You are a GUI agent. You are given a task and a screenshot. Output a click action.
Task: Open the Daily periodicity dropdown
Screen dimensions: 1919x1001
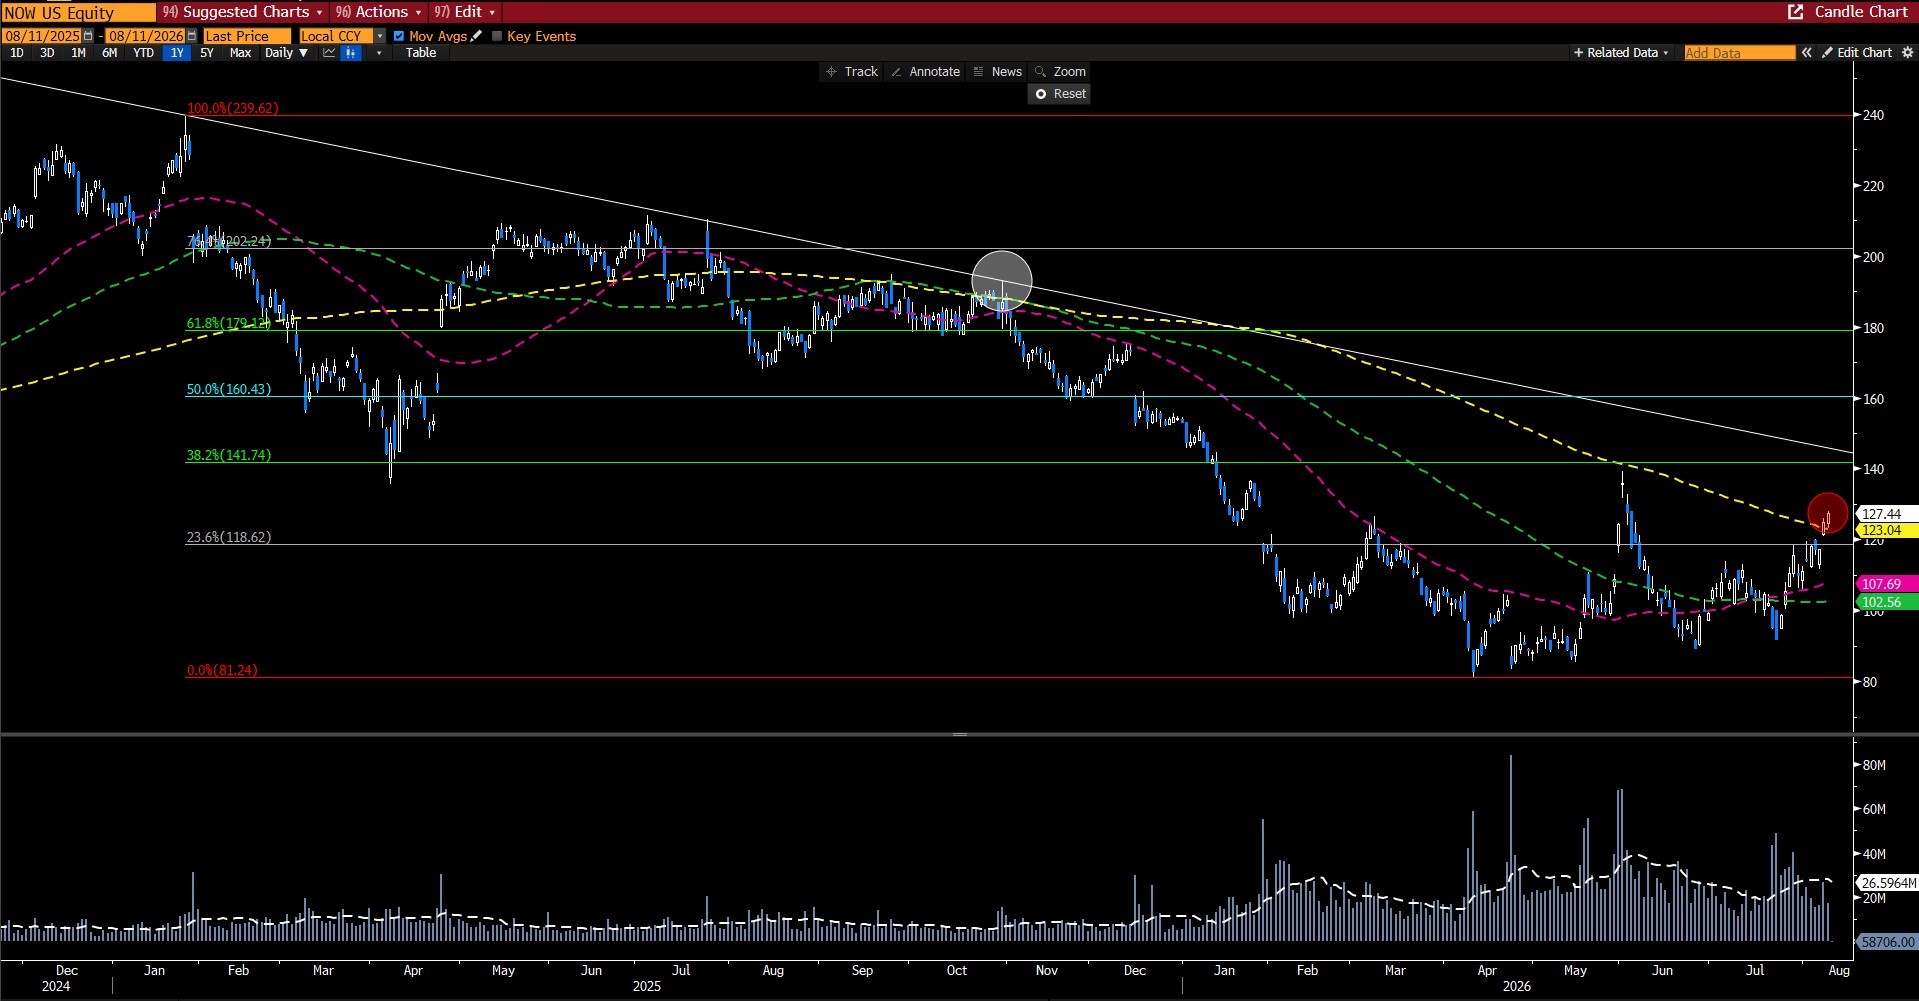[x=287, y=53]
